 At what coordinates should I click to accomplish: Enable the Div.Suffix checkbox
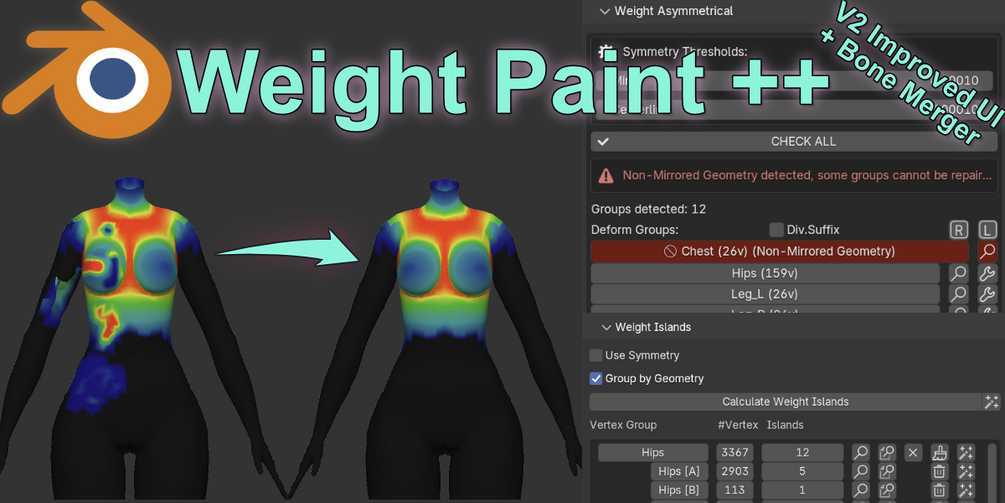tap(776, 229)
